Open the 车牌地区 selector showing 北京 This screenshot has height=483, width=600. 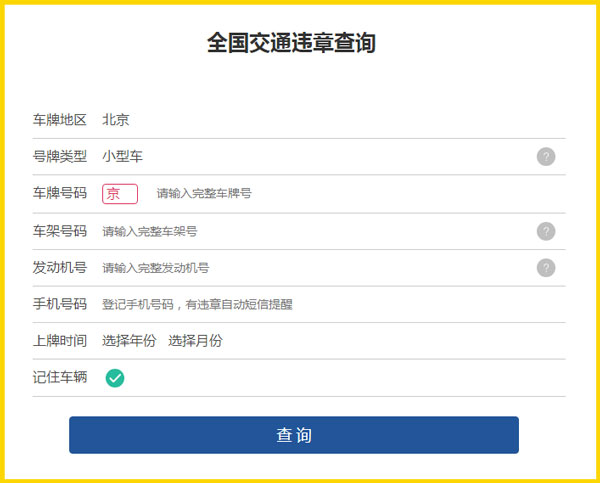(116, 120)
